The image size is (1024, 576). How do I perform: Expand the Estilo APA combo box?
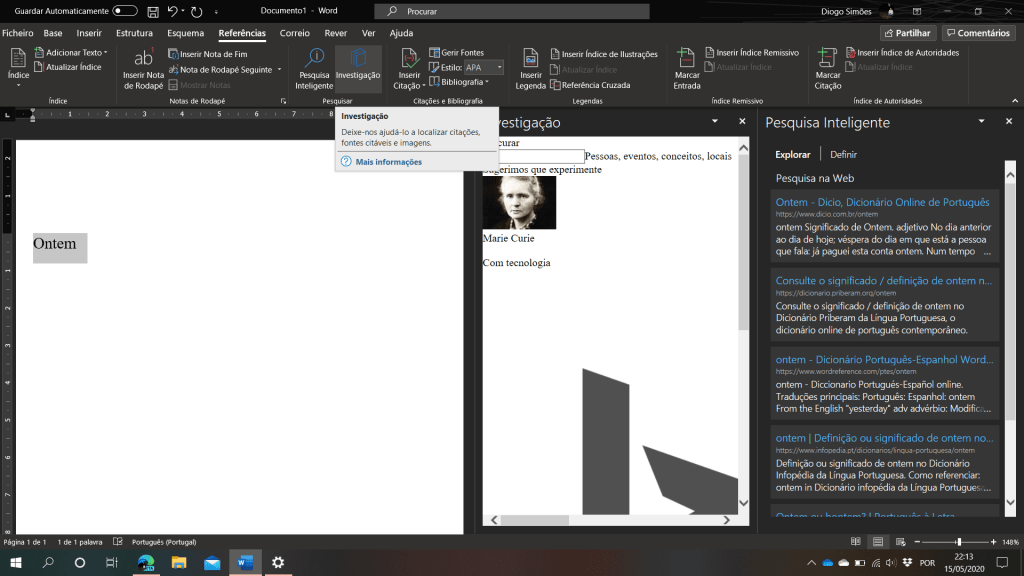[498, 67]
